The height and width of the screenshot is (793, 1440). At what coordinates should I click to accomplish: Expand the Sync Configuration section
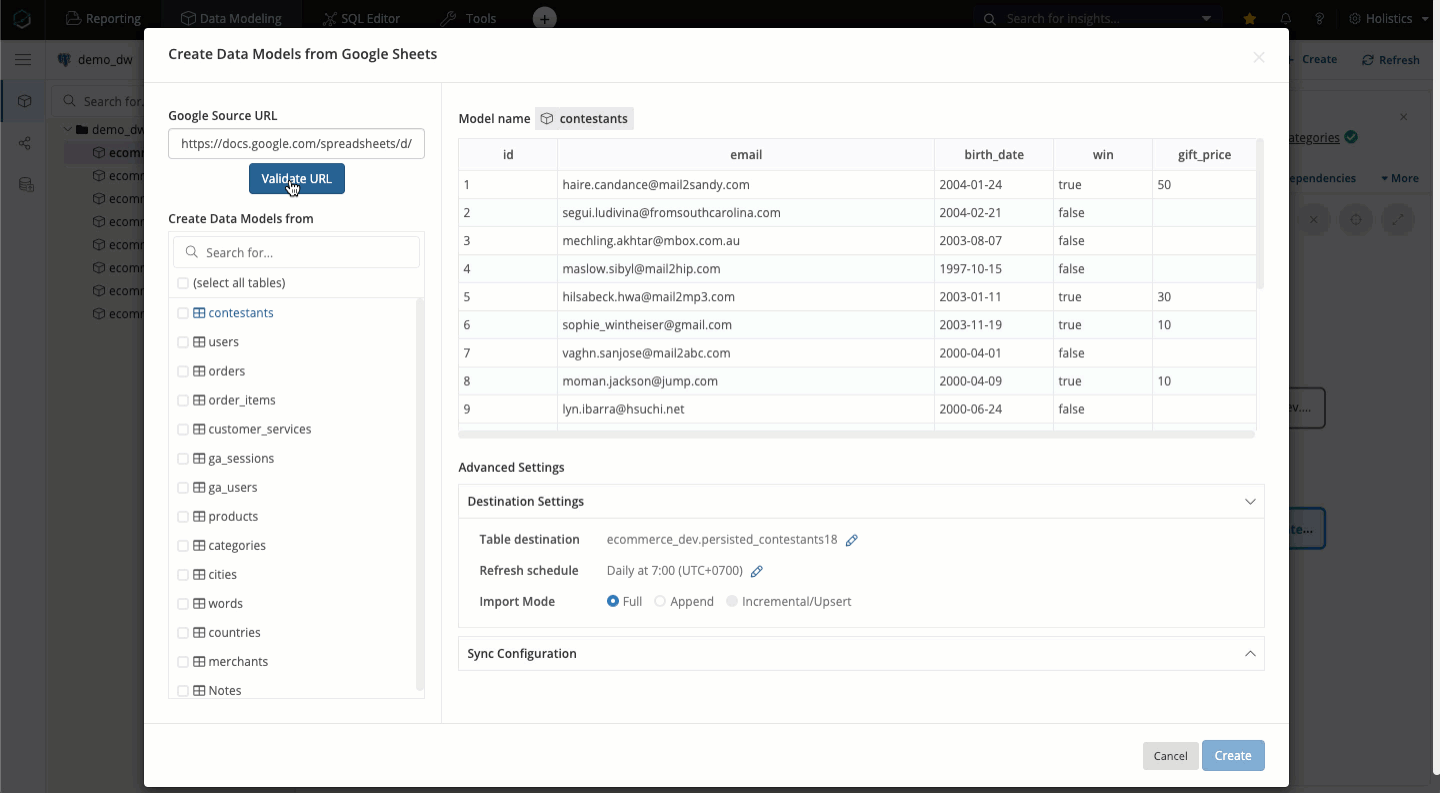pos(1250,654)
